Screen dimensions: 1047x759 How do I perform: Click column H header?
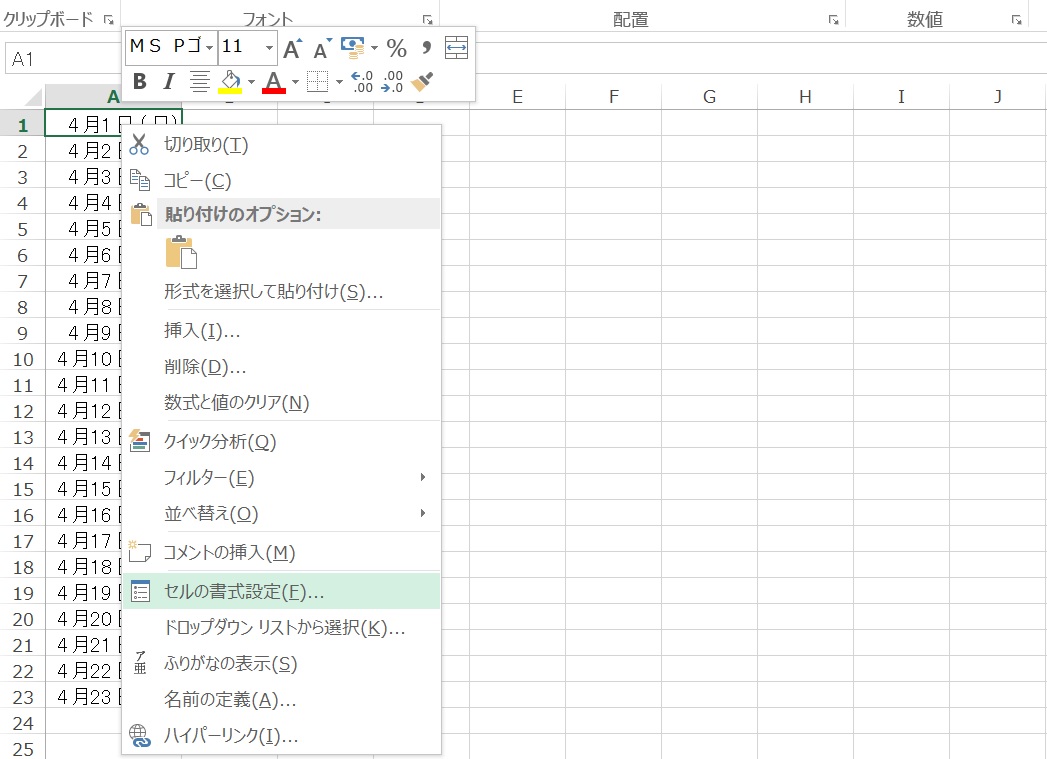(805, 96)
